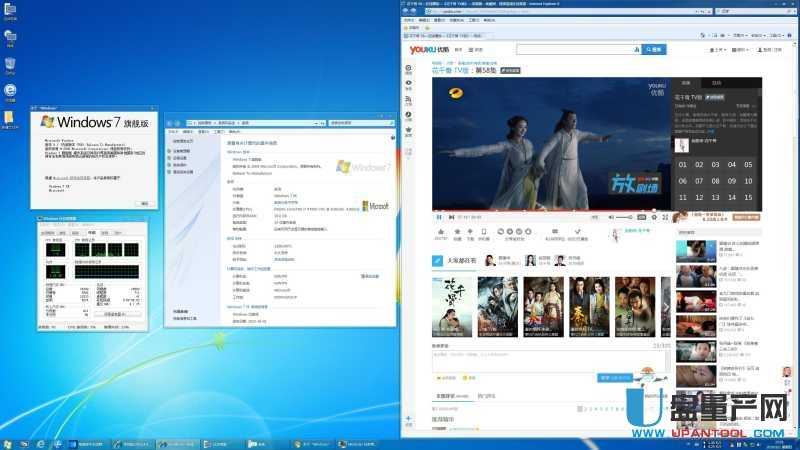
Task: Click the pinned Internet Explorer taskbar icon
Action: tap(41, 444)
